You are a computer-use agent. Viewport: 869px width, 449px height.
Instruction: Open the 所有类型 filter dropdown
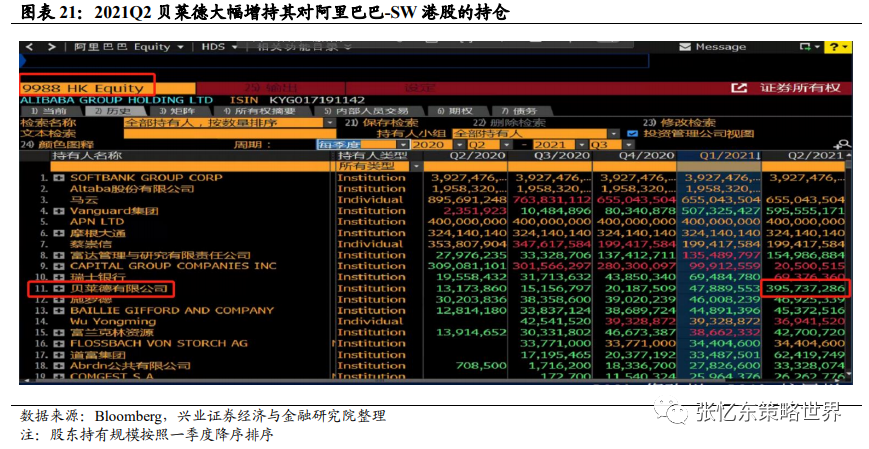[416, 166]
